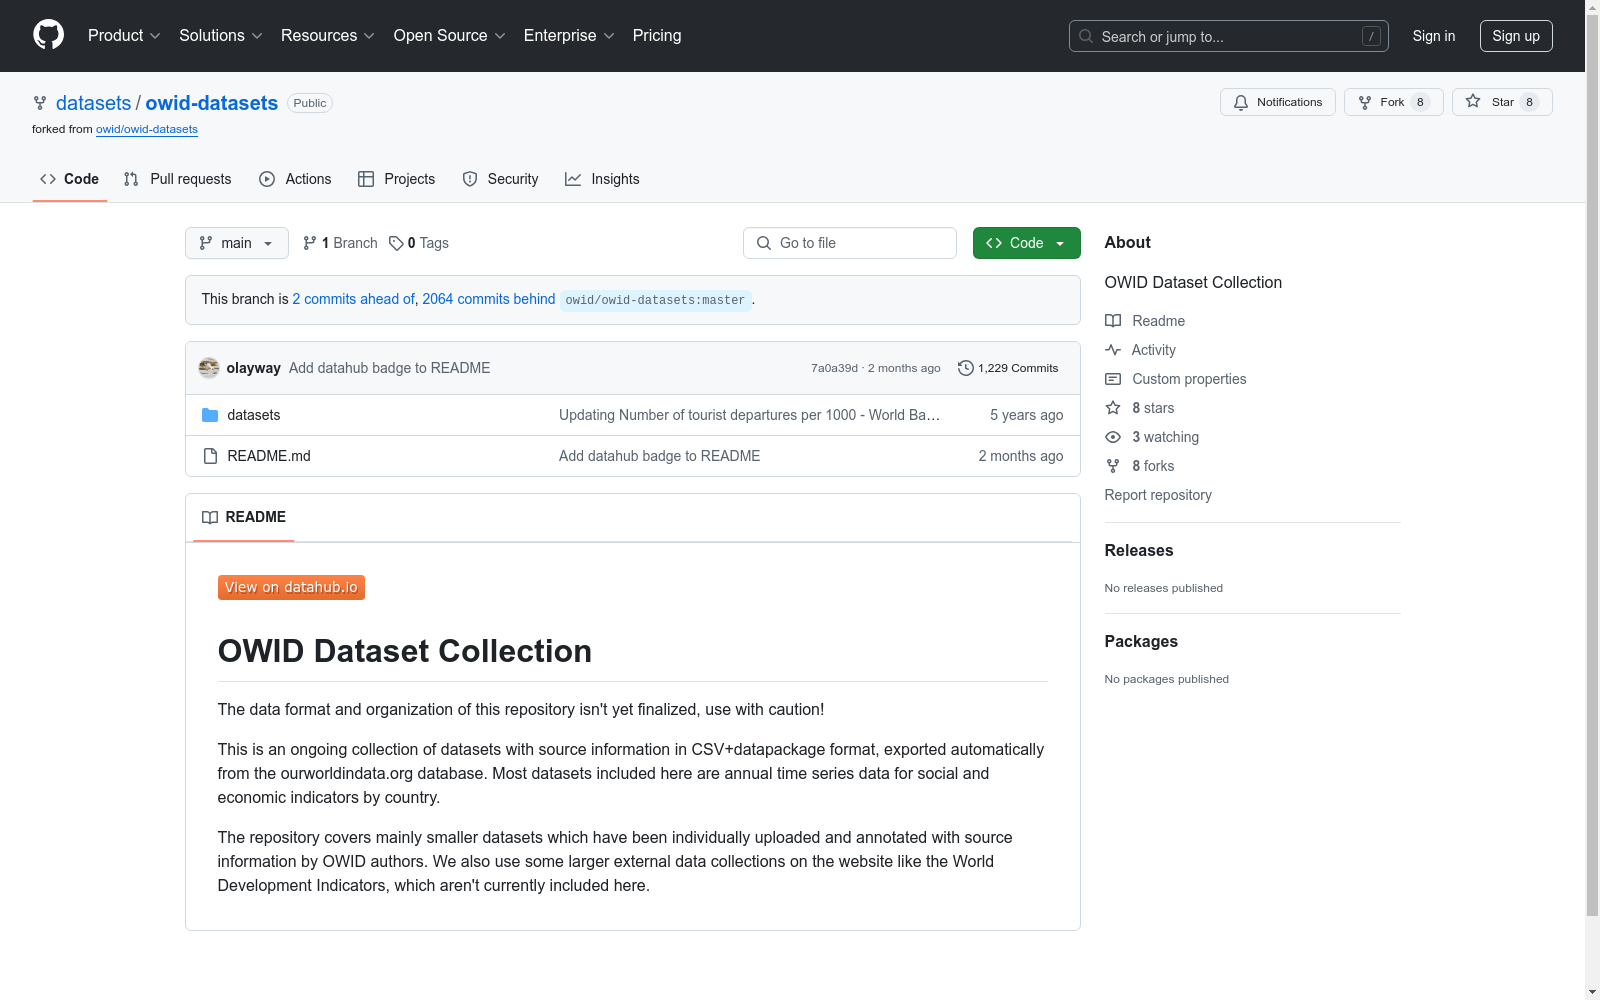Click the View on datahub.io badge

tap(290, 587)
